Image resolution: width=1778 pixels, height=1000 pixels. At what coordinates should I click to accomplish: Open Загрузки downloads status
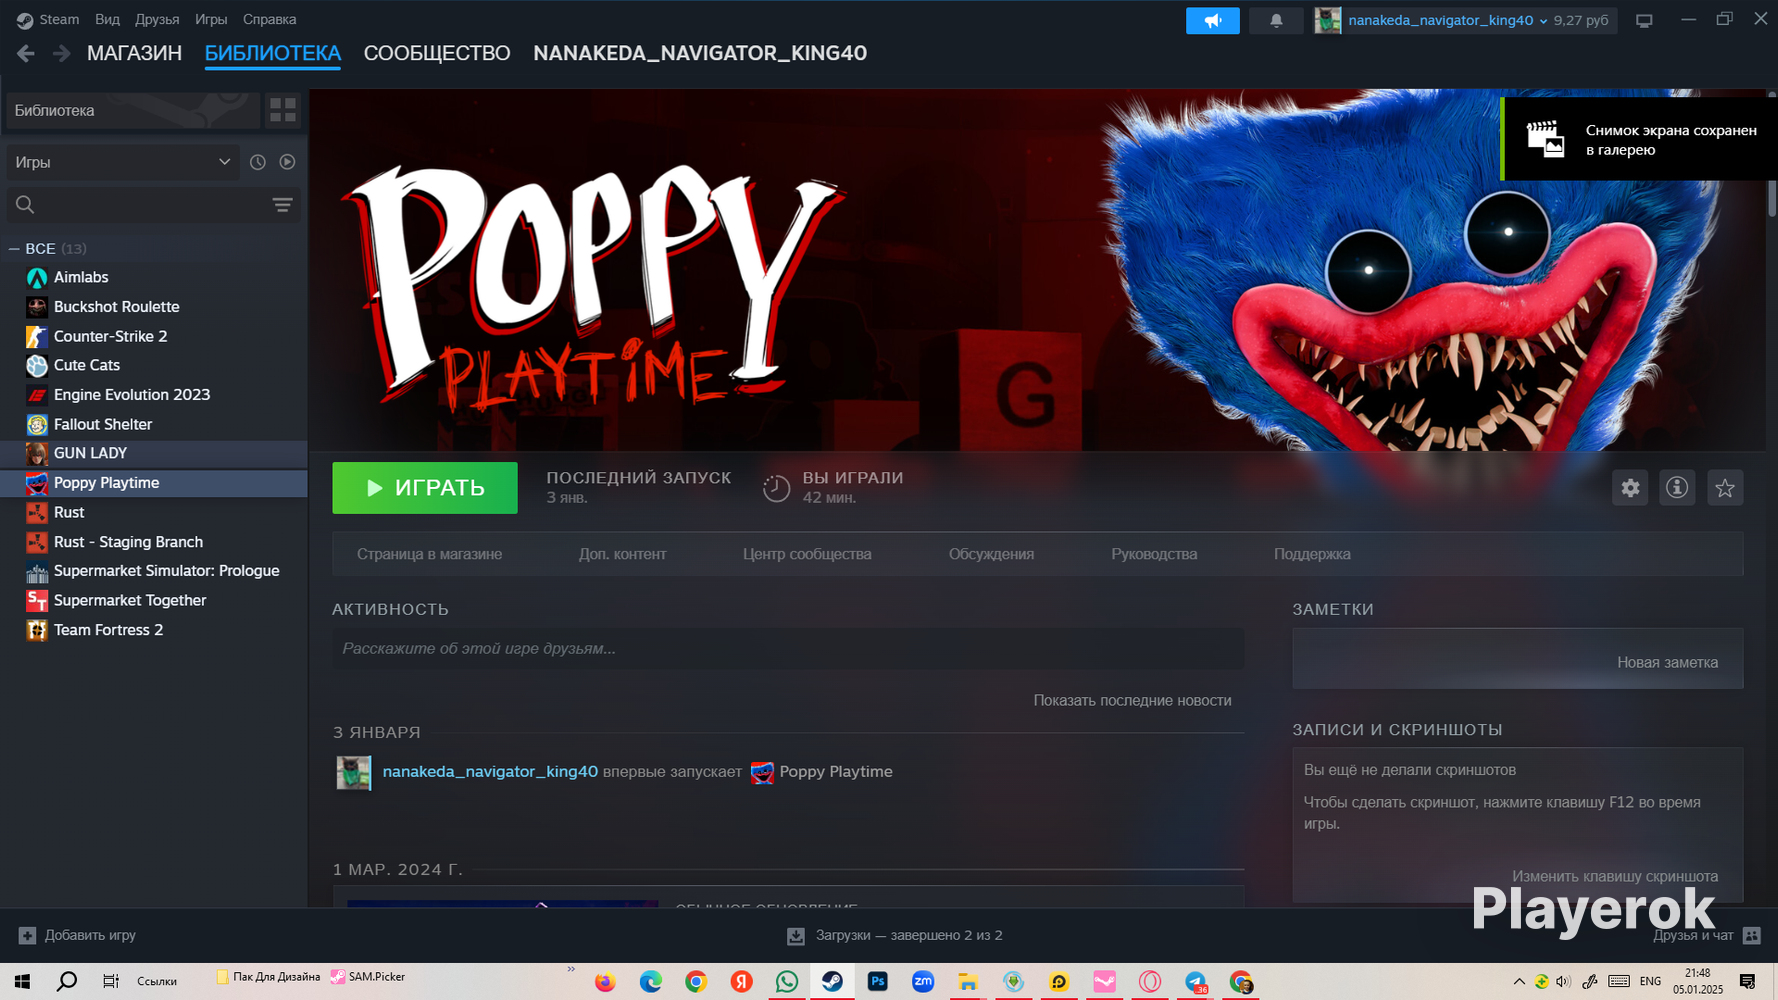(x=895, y=935)
